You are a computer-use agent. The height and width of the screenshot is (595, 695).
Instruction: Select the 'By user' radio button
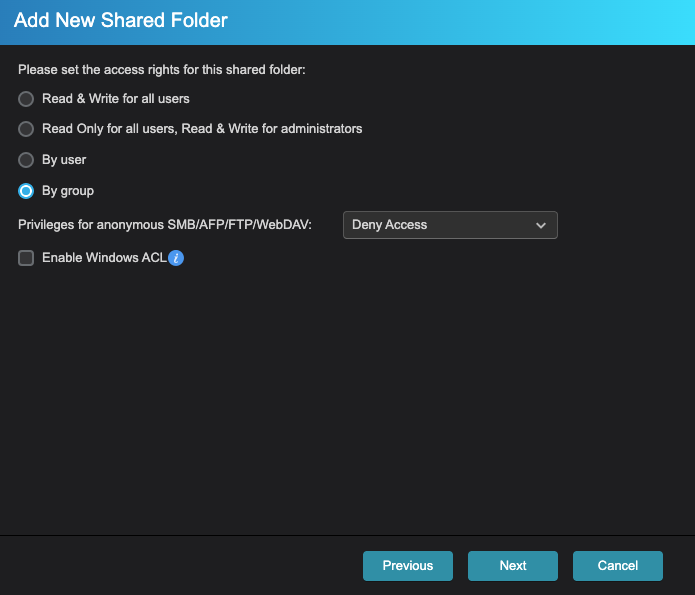coord(26,160)
